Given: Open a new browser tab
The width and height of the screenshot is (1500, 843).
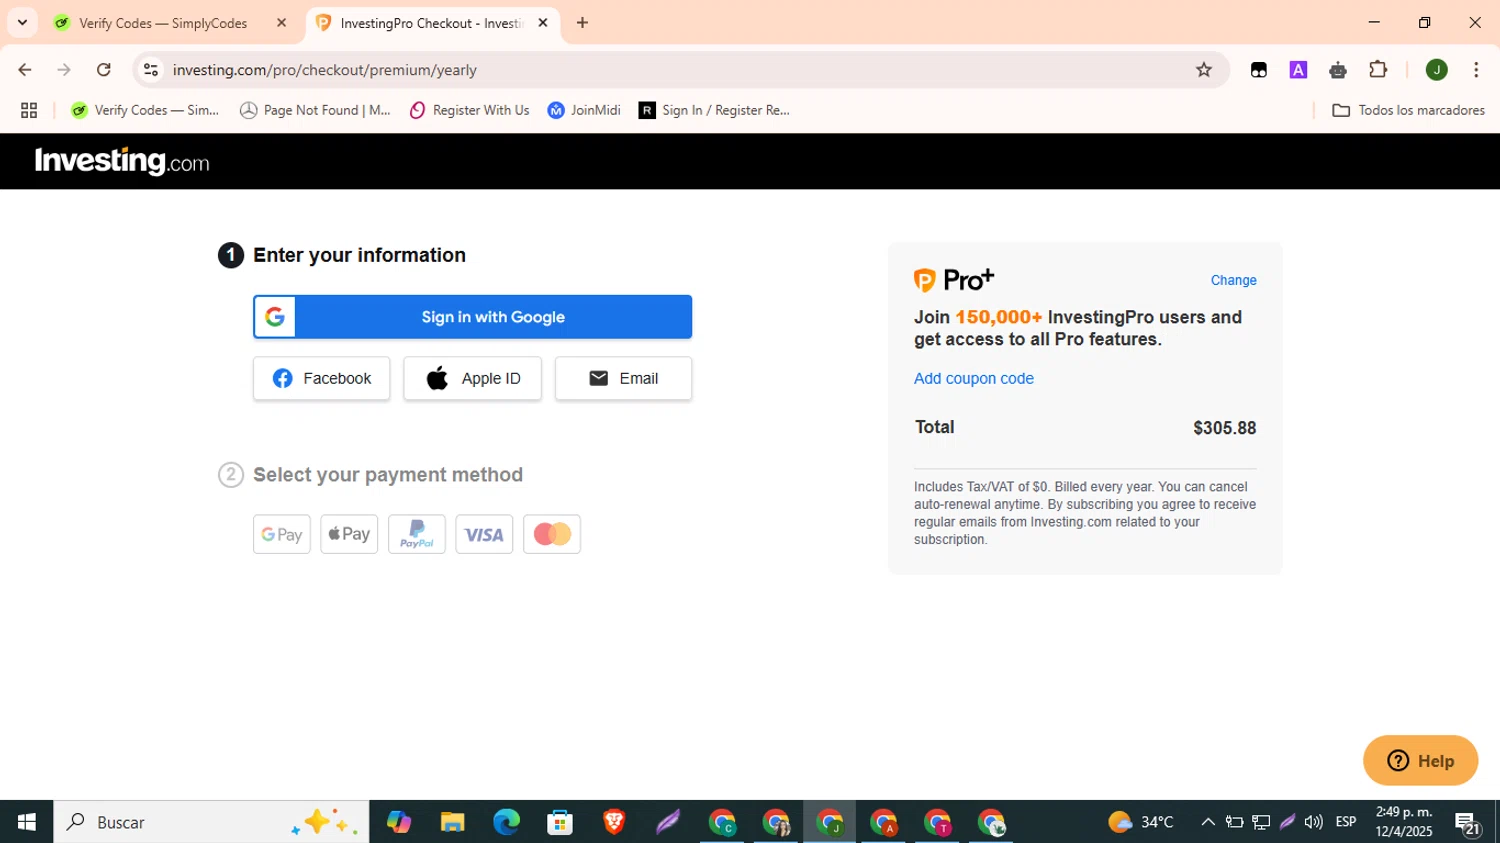Looking at the screenshot, I should [x=582, y=23].
